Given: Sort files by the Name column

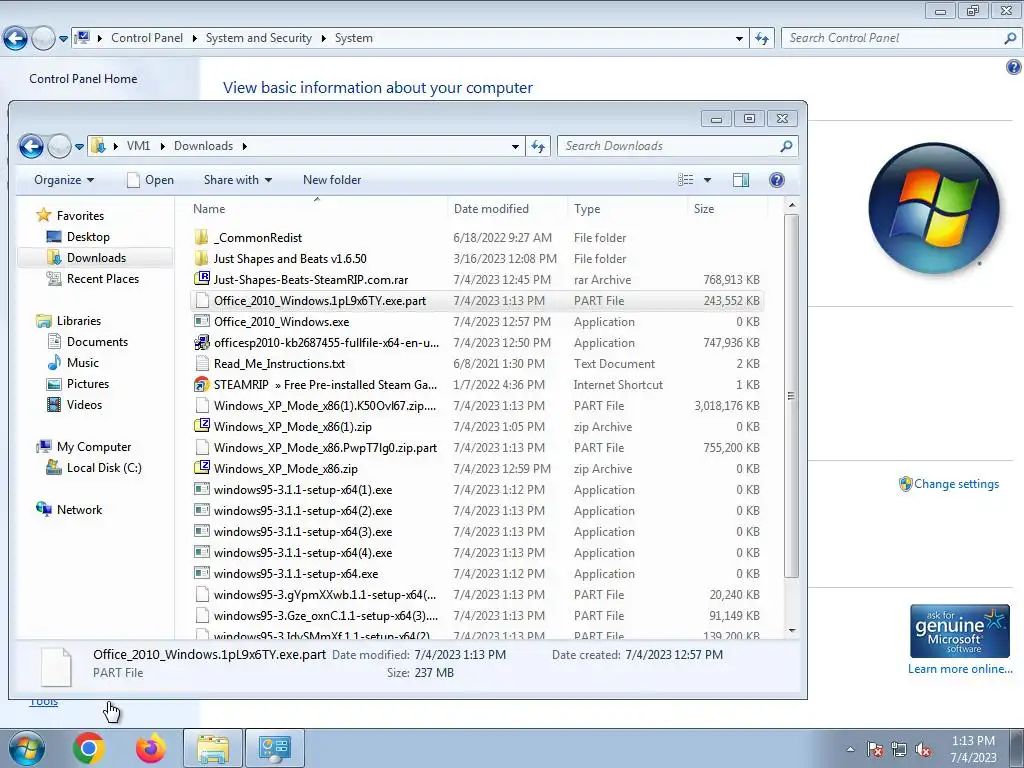Looking at the screenshot, I should pyautogui.click(x=317, y=209).
